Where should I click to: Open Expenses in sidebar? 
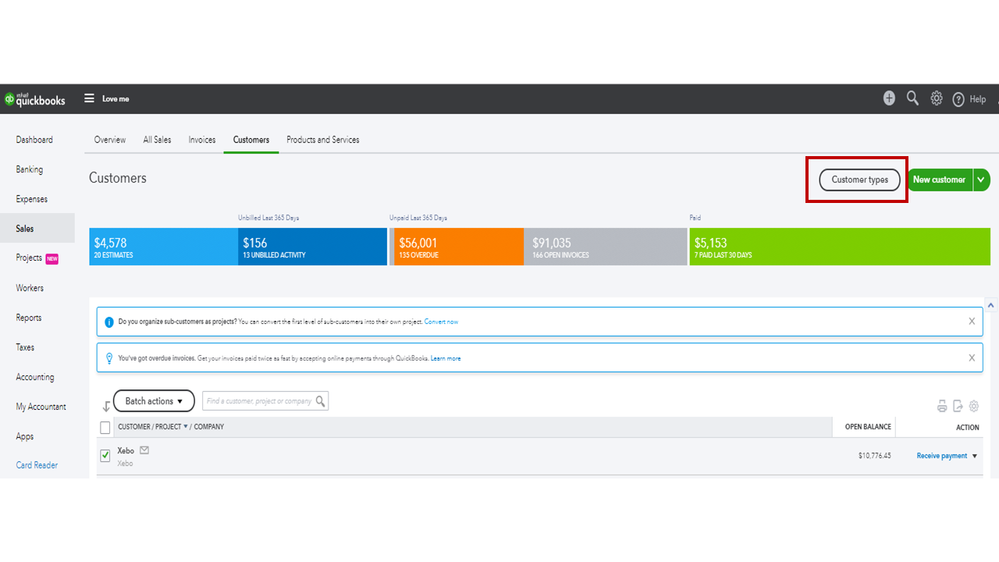point(32,199)
